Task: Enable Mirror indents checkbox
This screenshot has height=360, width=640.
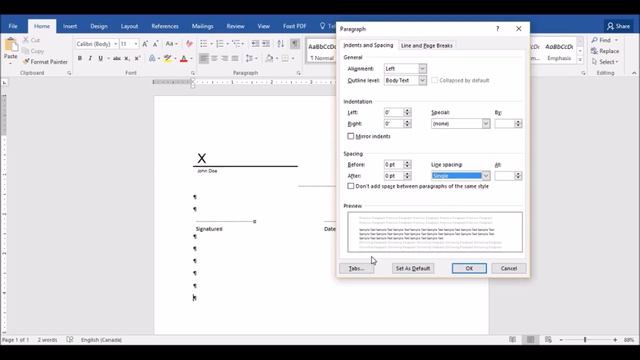Action: 351,136
